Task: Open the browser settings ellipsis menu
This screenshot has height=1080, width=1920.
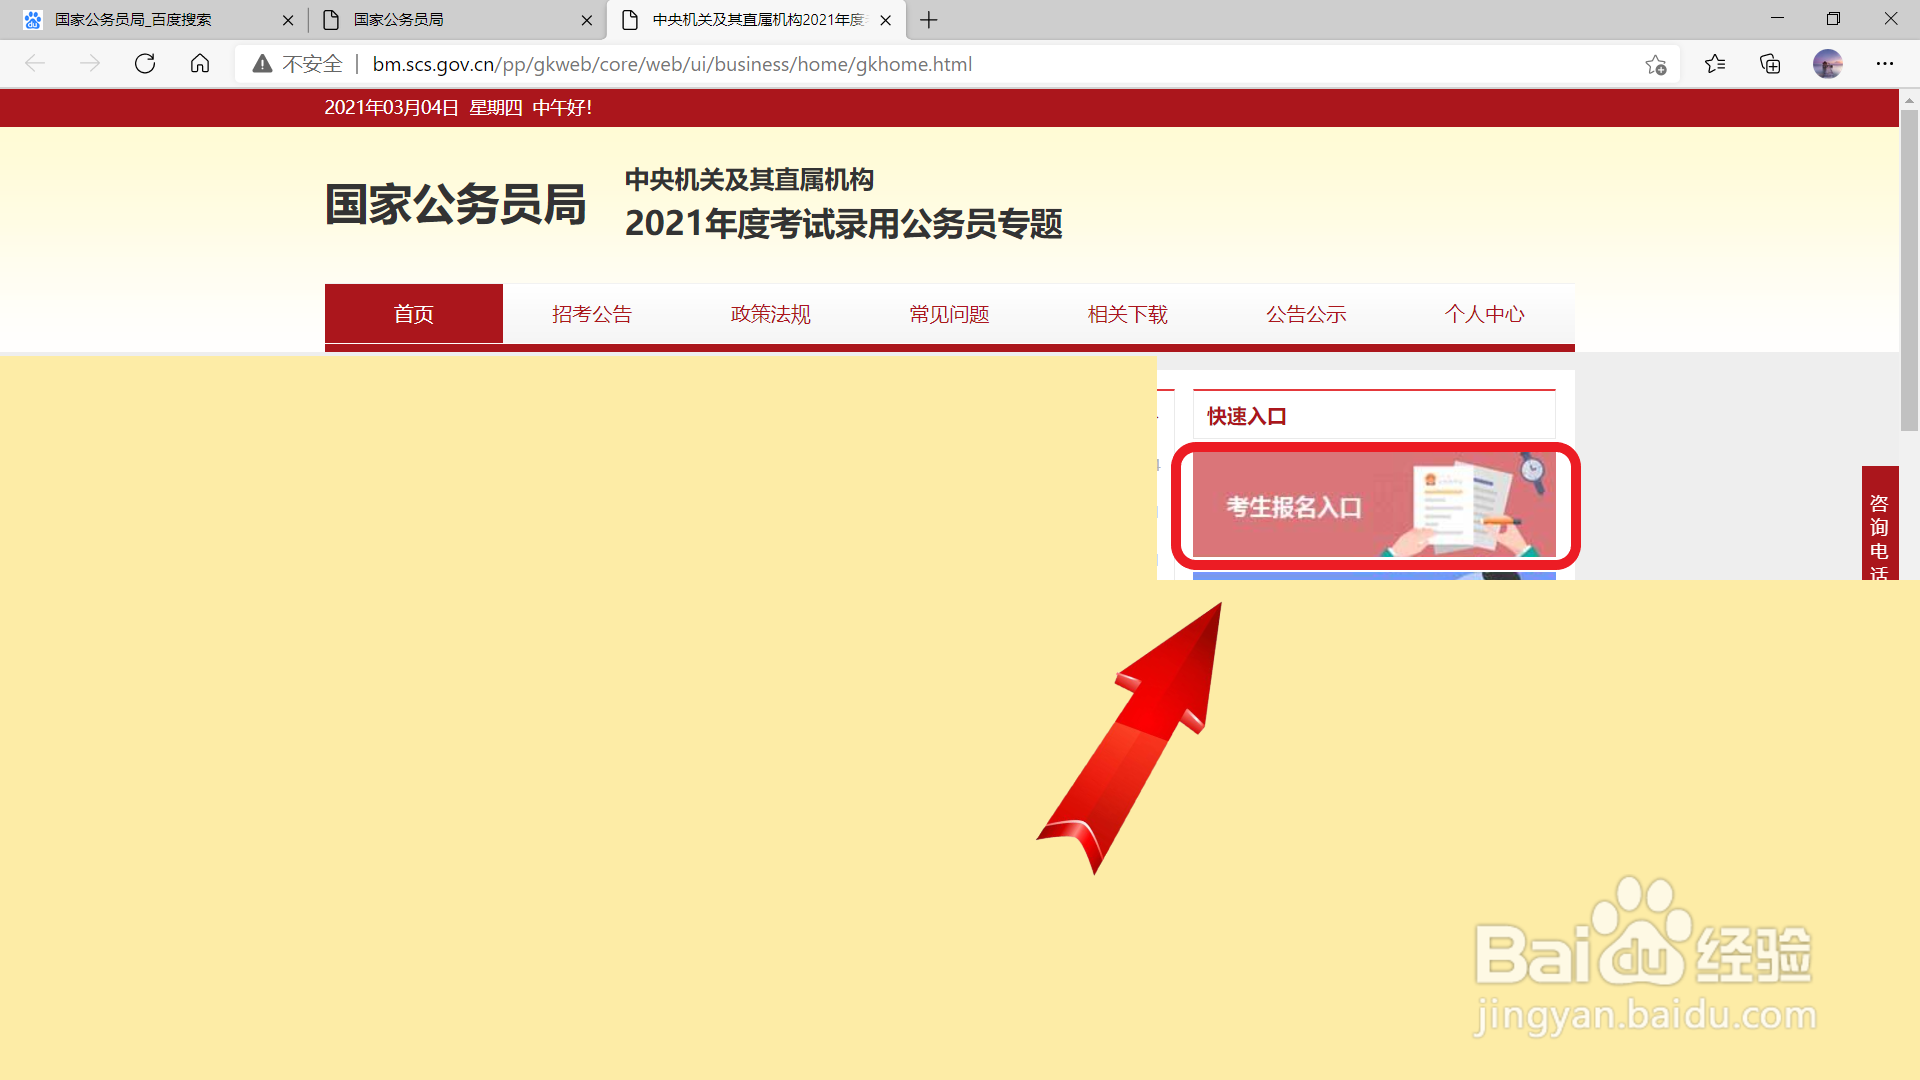Action: click(x=1888, y=63)
